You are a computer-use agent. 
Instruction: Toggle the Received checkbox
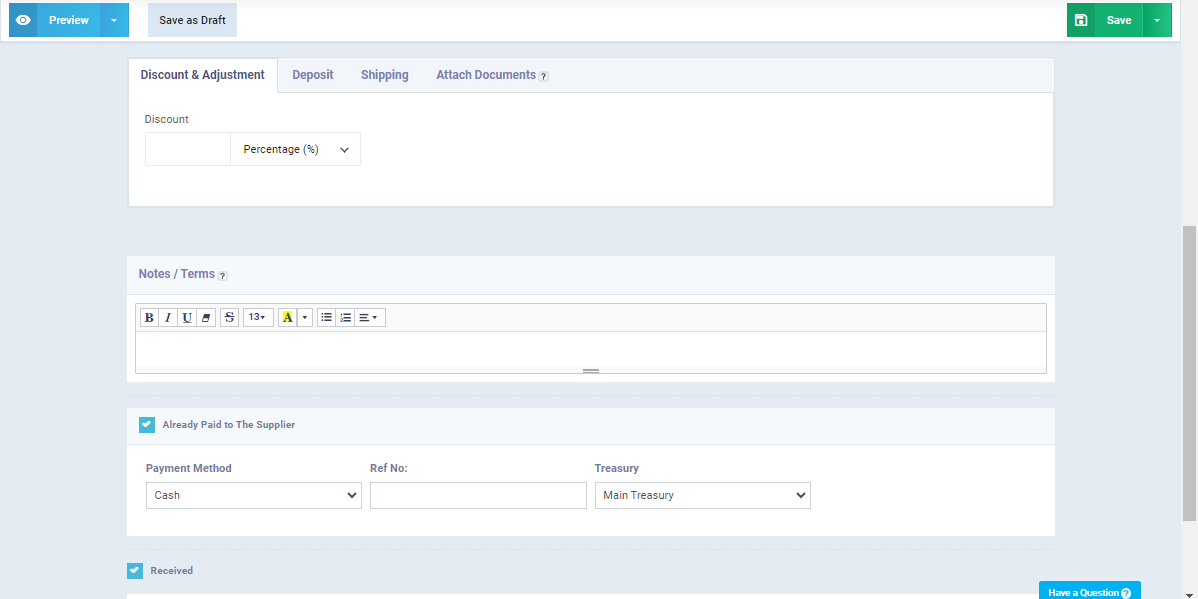click(x=135, y=571)
